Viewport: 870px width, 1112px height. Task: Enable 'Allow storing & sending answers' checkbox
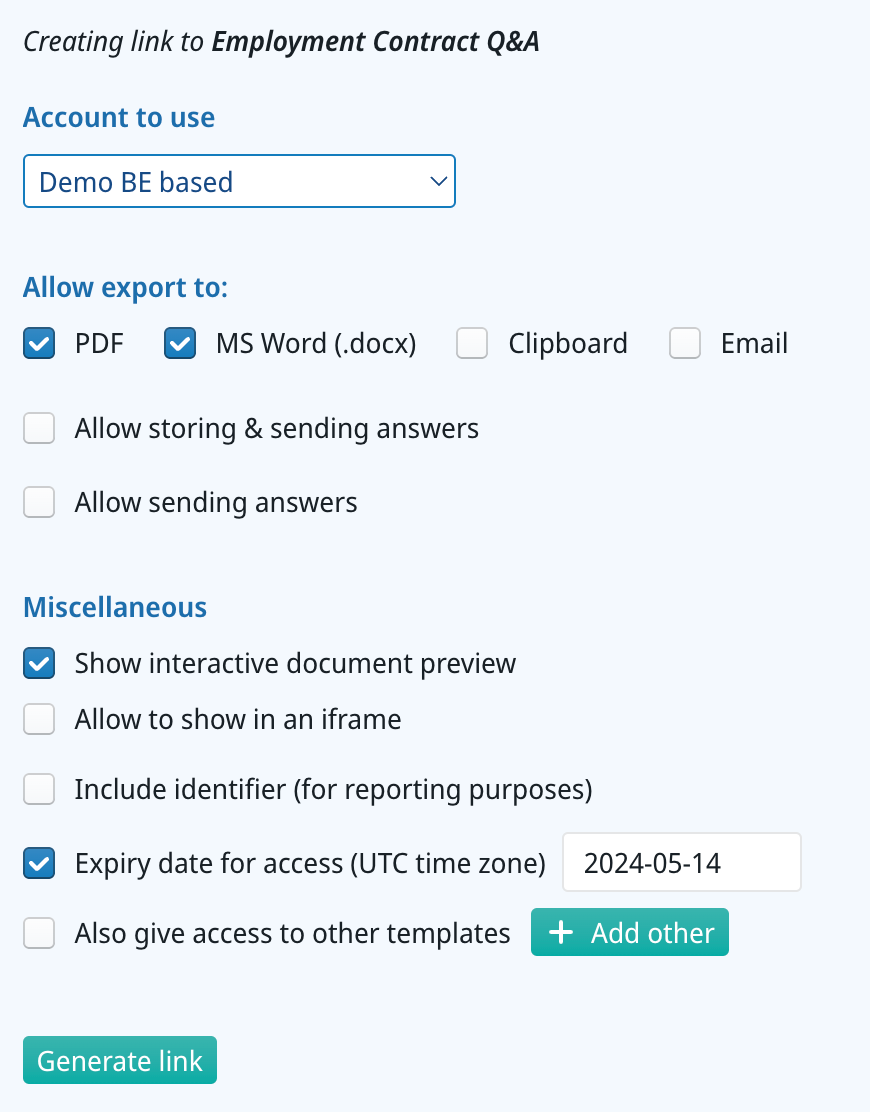tap(39, 429)
